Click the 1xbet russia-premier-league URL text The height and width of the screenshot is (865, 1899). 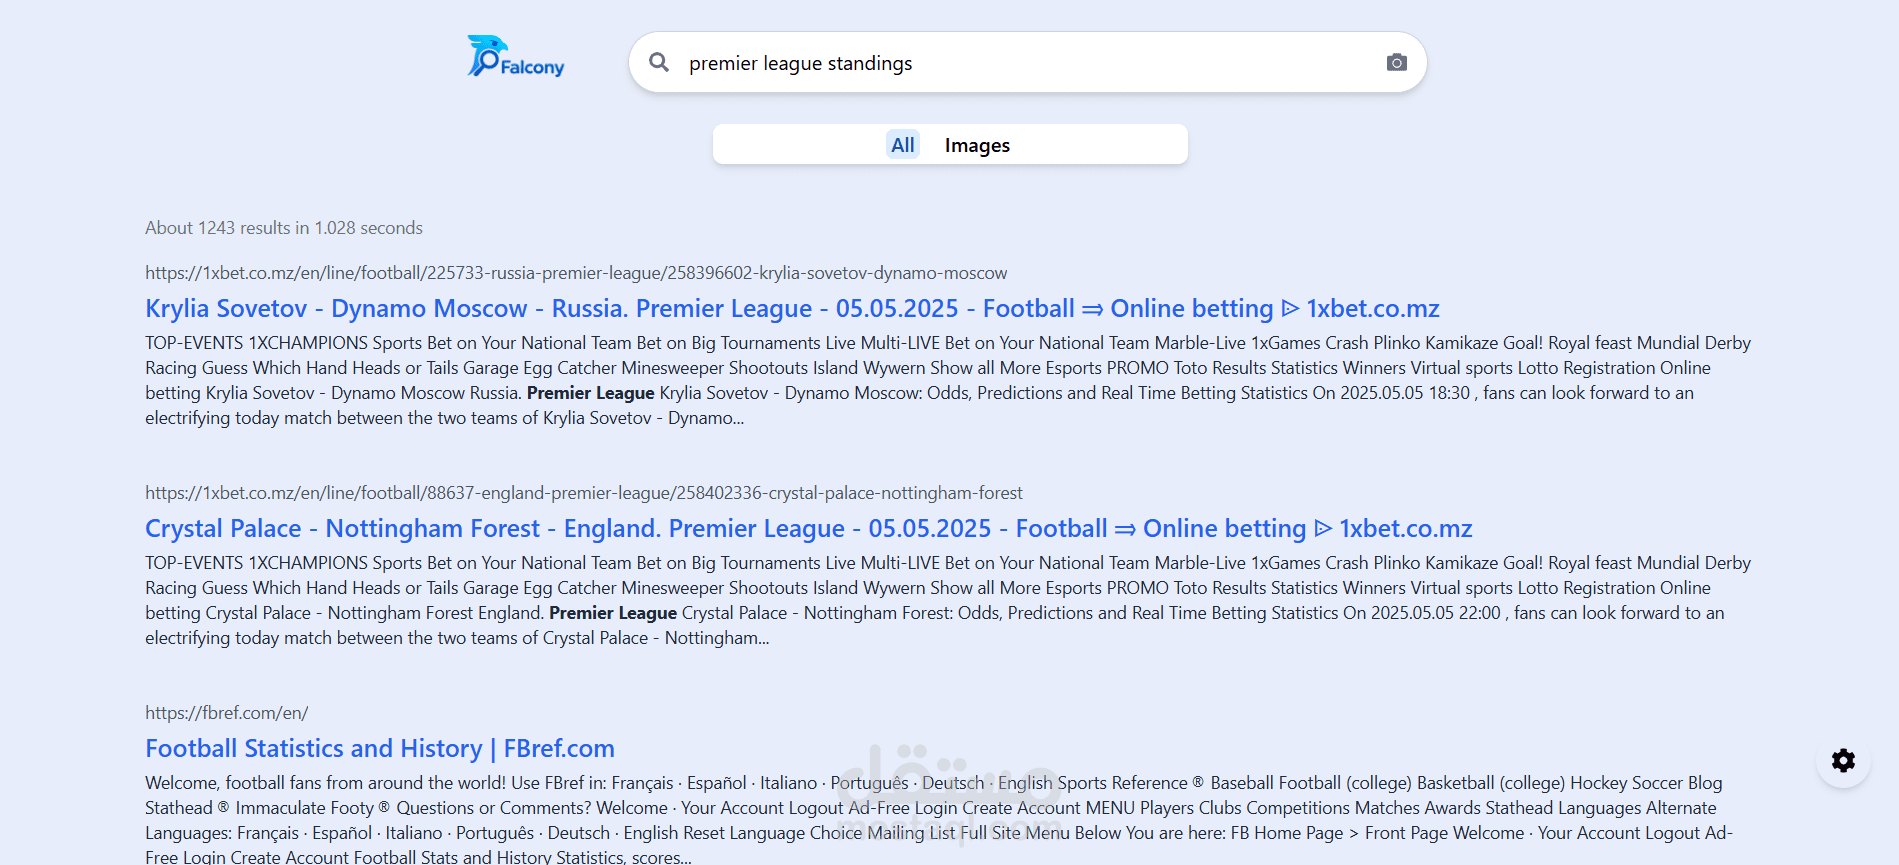tap(576, 273)
